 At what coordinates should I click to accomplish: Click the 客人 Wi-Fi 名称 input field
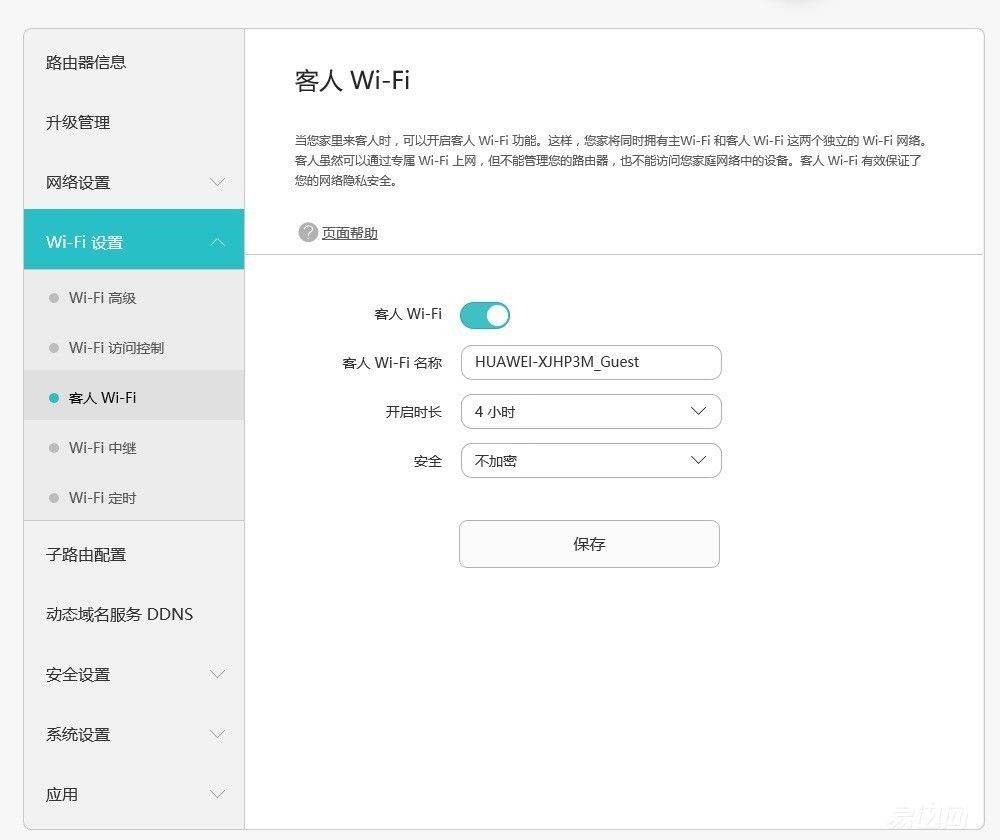tap(591, 362)
